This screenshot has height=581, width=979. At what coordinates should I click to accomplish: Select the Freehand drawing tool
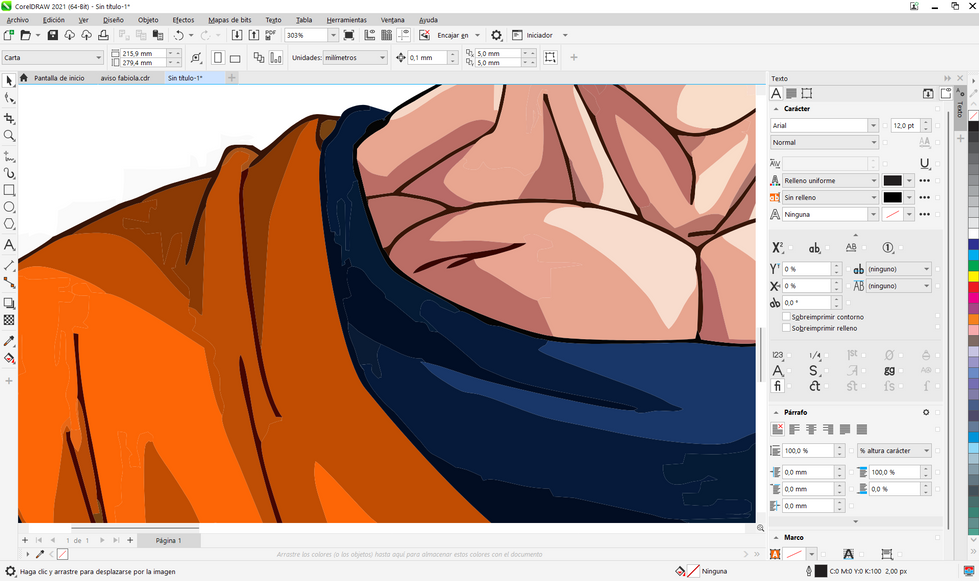(x=9, y=156)
